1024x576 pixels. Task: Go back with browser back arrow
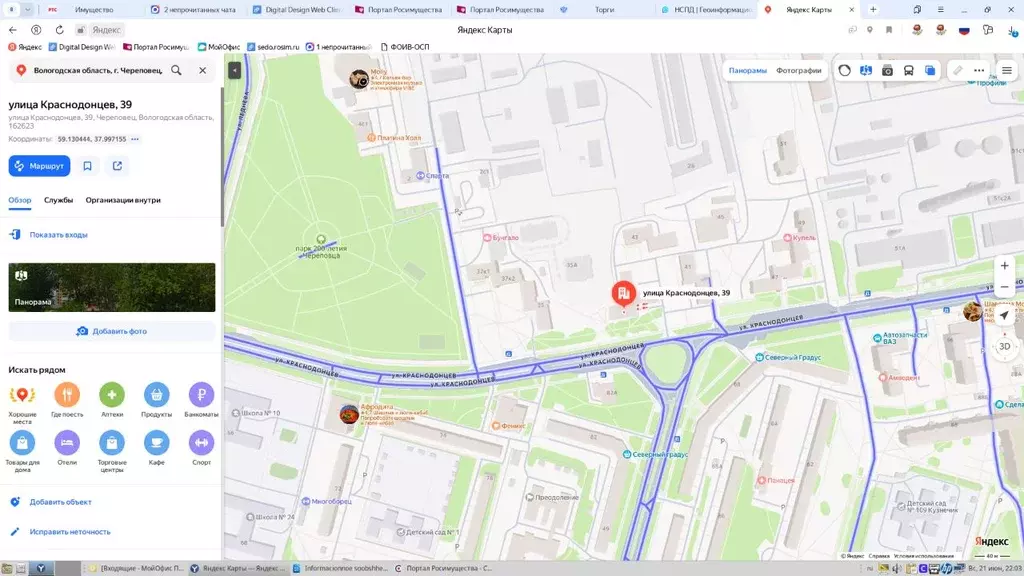[x=12, y=30]
